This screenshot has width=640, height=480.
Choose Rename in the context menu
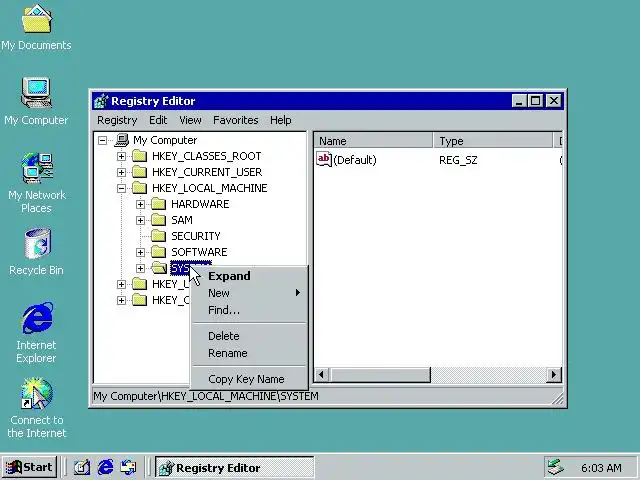(249, 353)
